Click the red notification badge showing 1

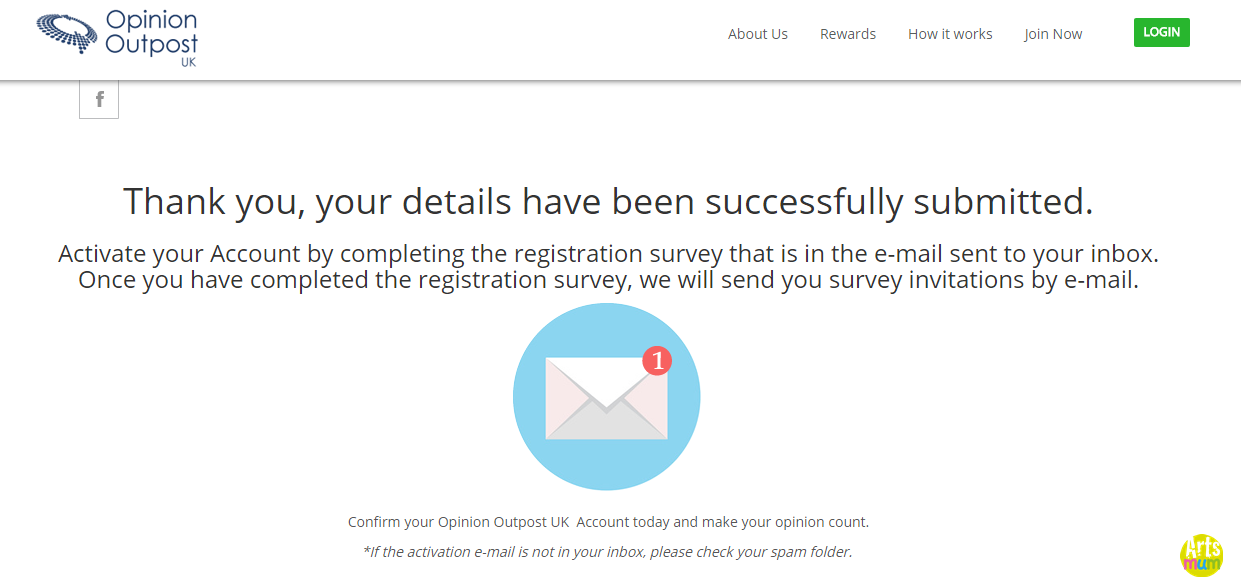point(656,360)
